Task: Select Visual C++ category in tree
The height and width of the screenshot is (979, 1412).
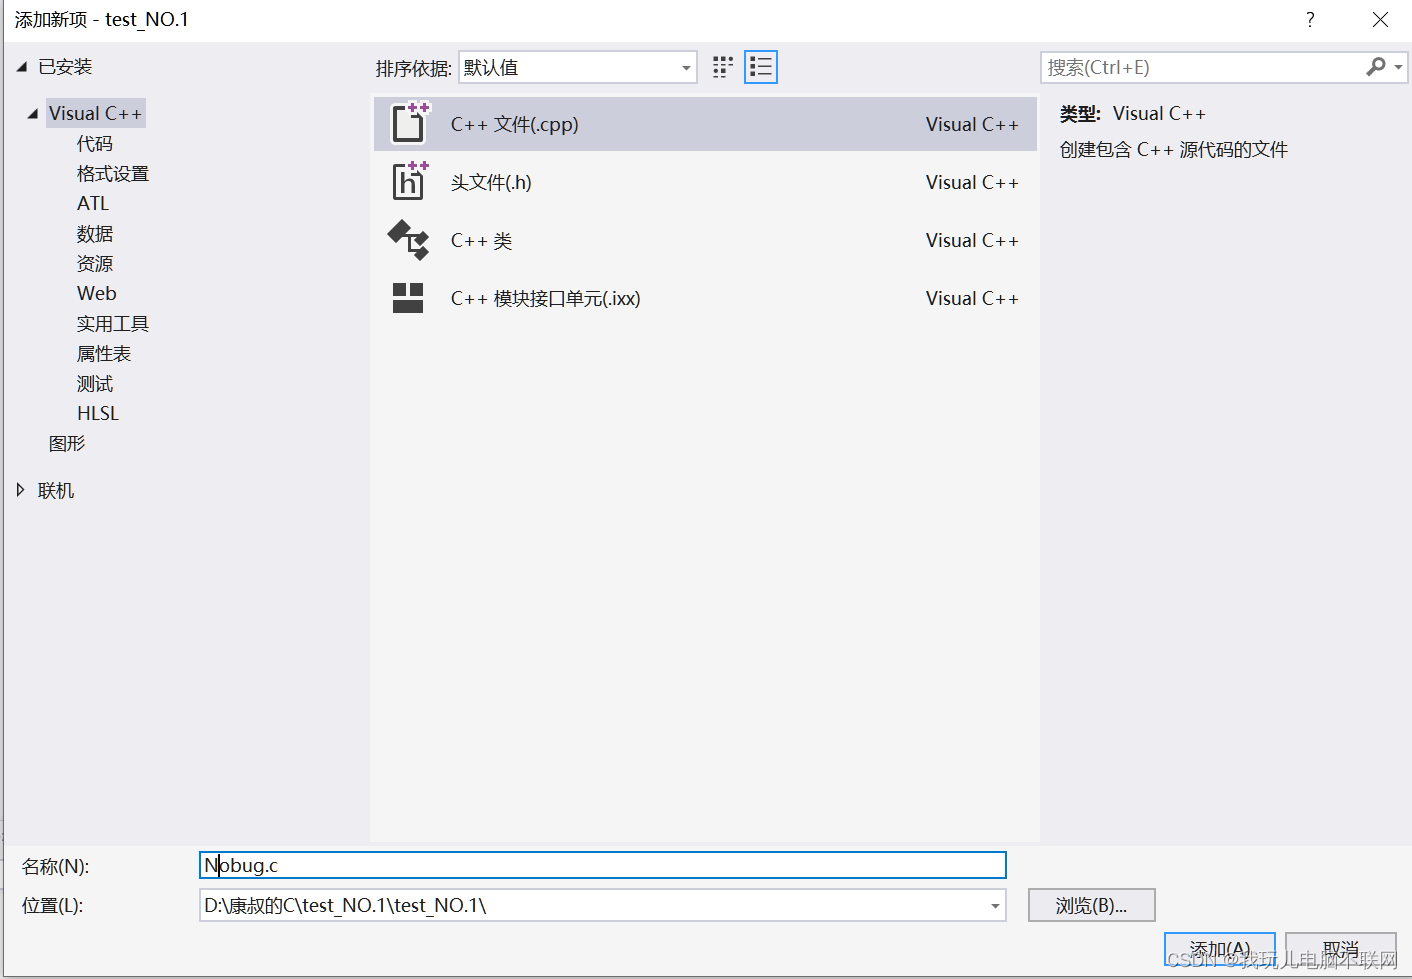Action: 96,114
